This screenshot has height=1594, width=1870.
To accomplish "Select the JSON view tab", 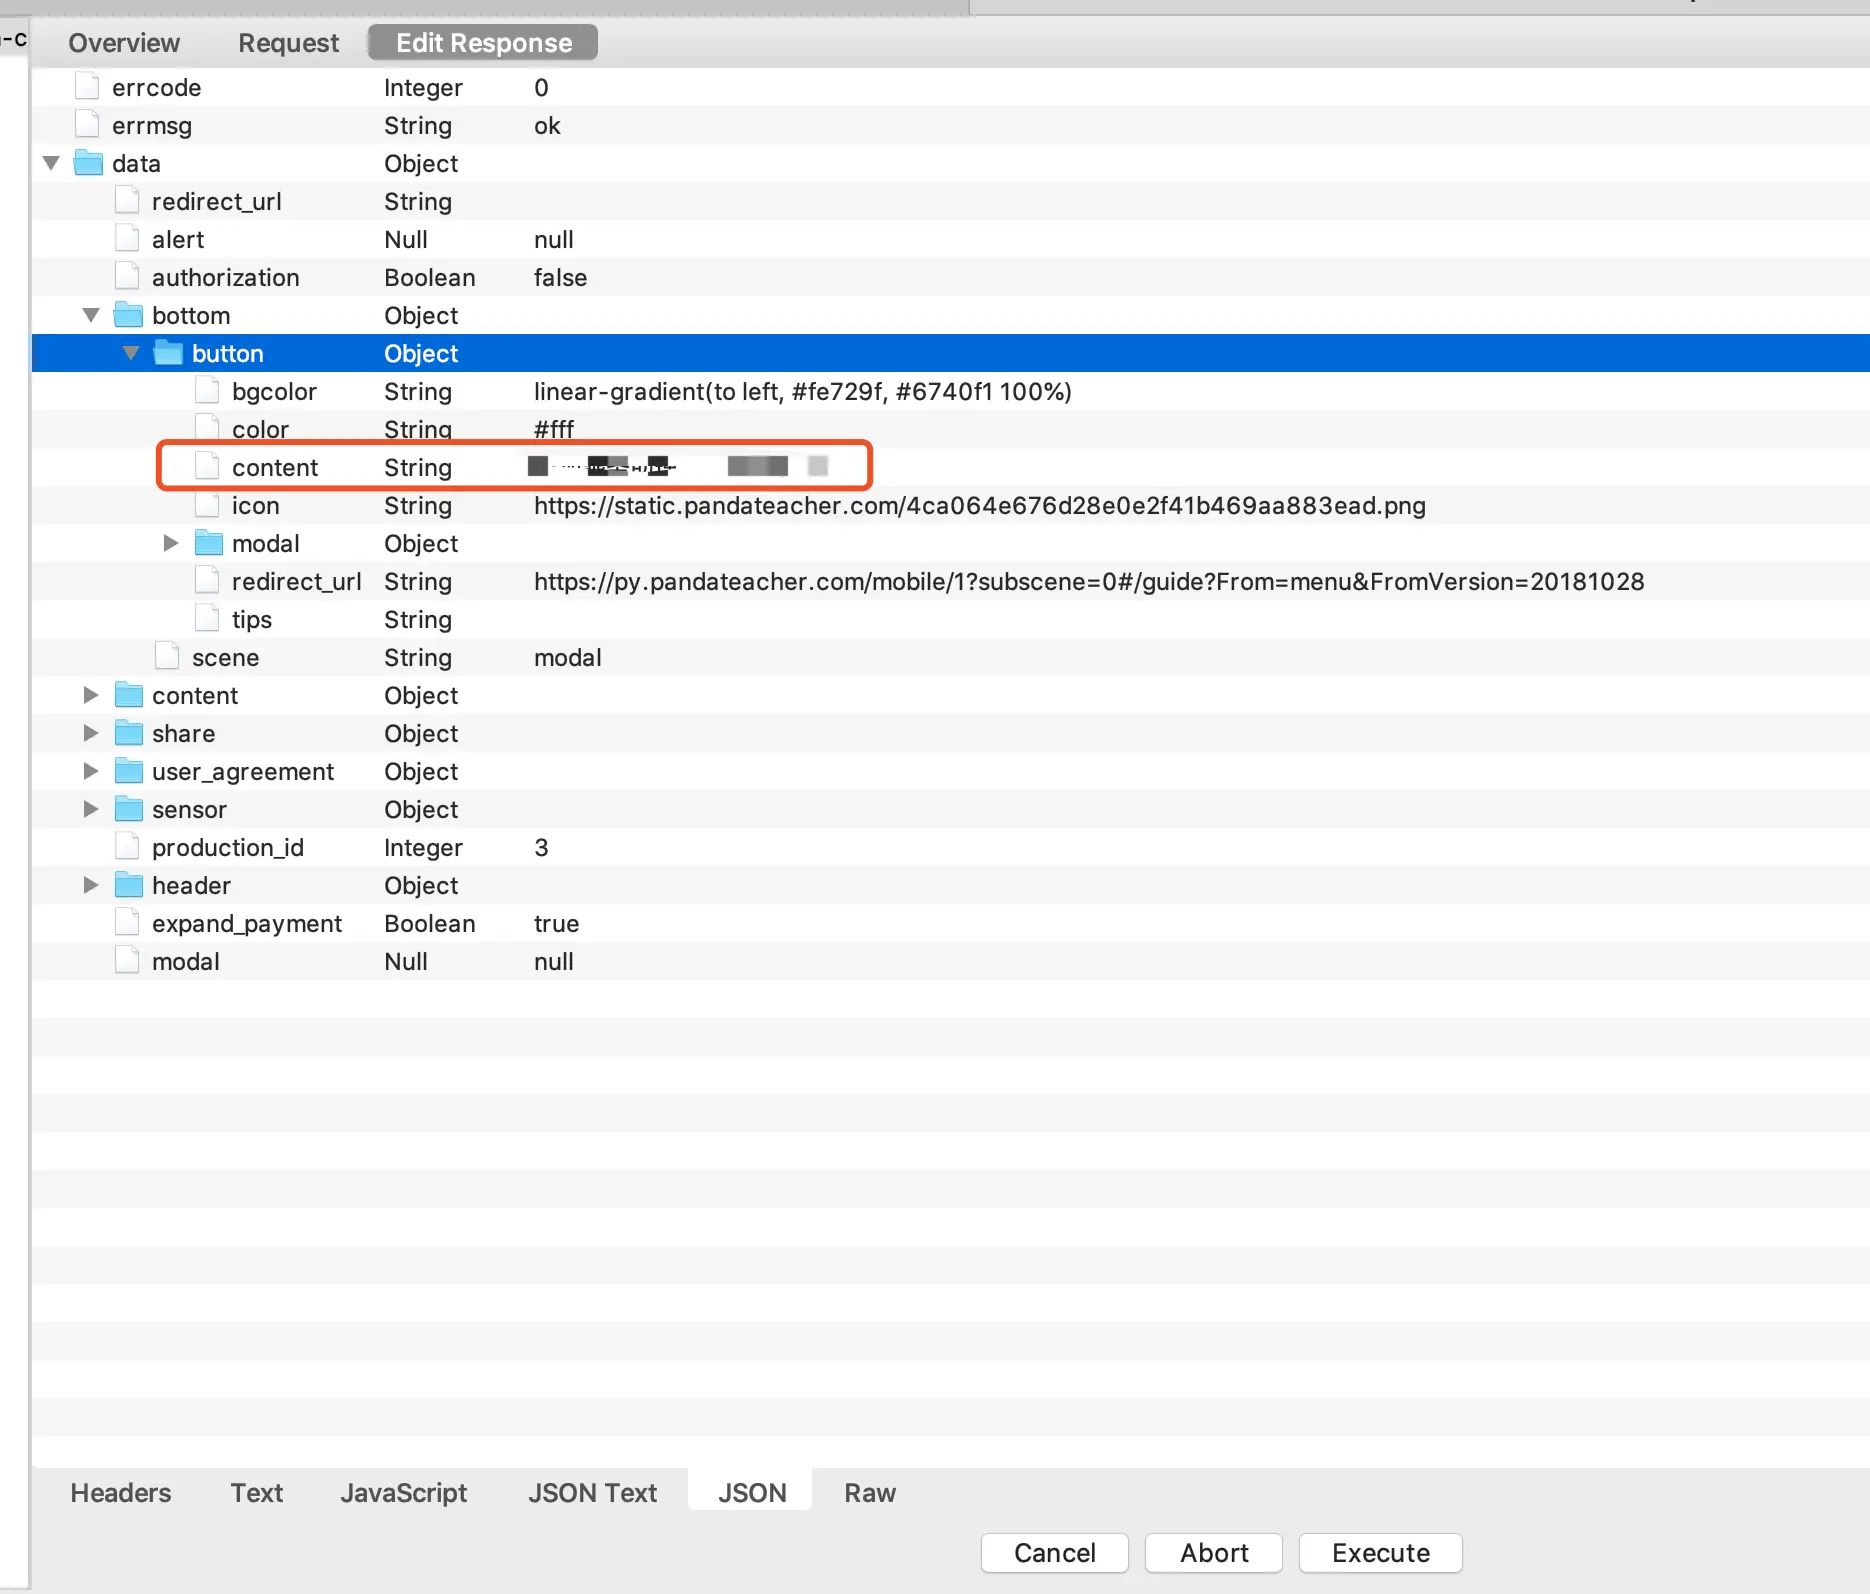I will [751, 1493].
